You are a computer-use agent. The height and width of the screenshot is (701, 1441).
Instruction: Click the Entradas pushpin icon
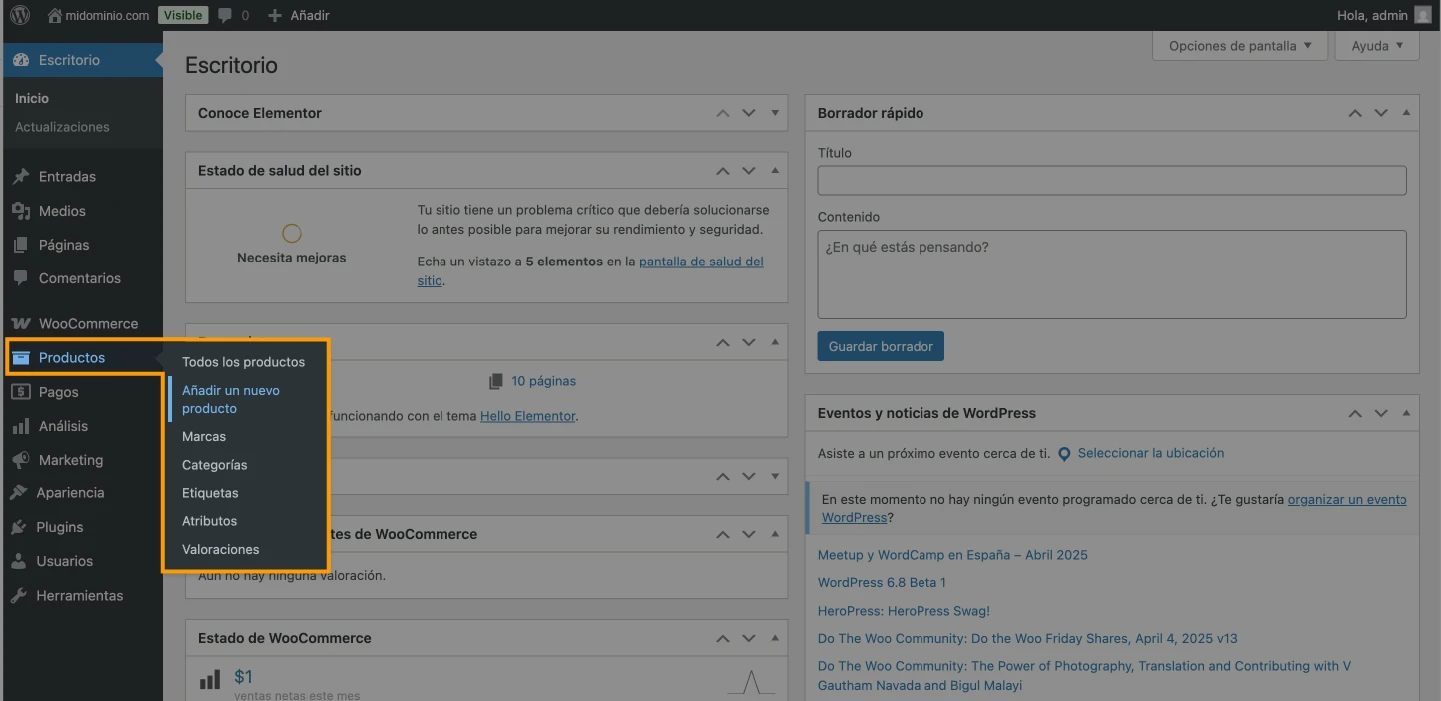20,177
